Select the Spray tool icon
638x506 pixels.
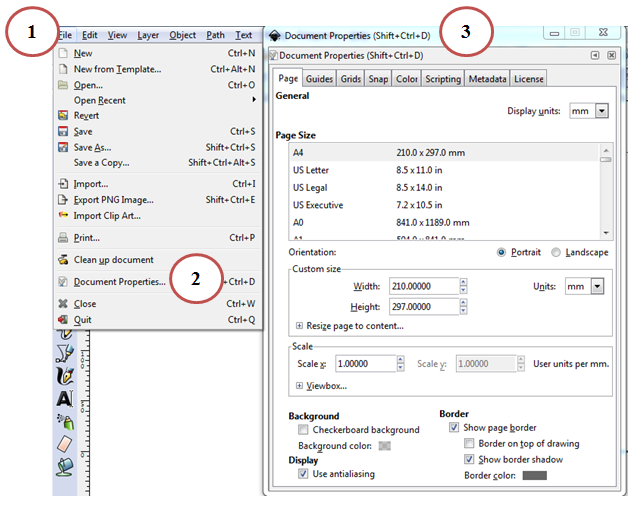66,422
